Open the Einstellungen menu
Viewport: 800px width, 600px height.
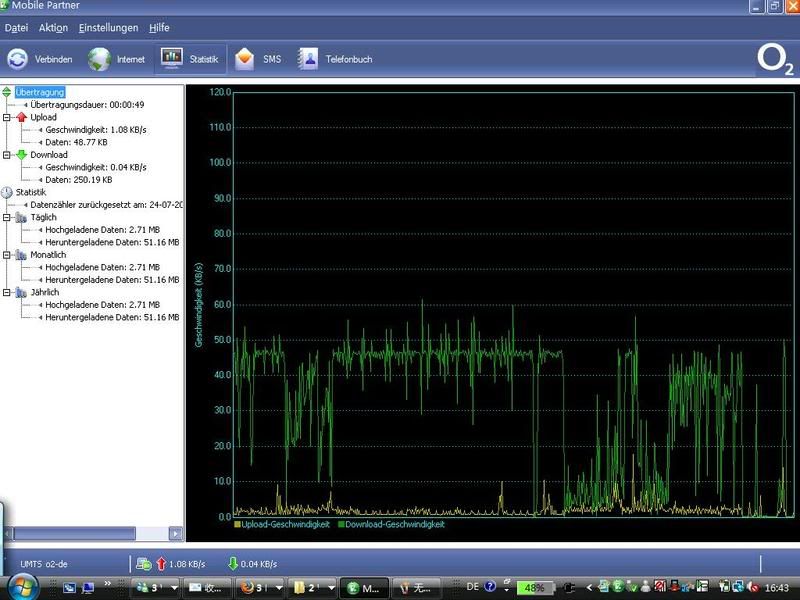click(x=108, y=28)
